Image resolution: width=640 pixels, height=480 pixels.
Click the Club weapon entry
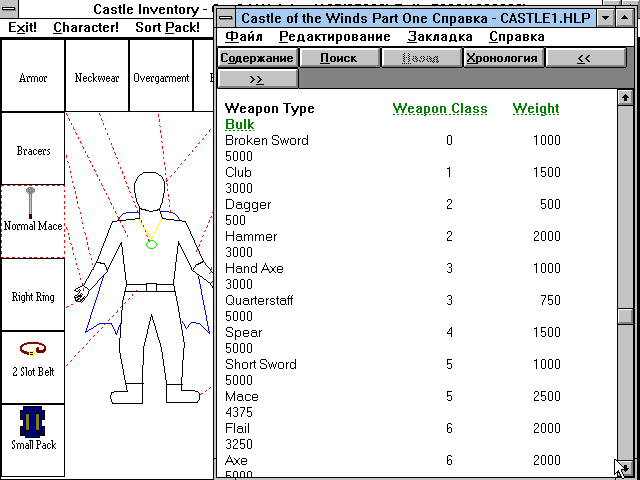click(x=238, y=172)
